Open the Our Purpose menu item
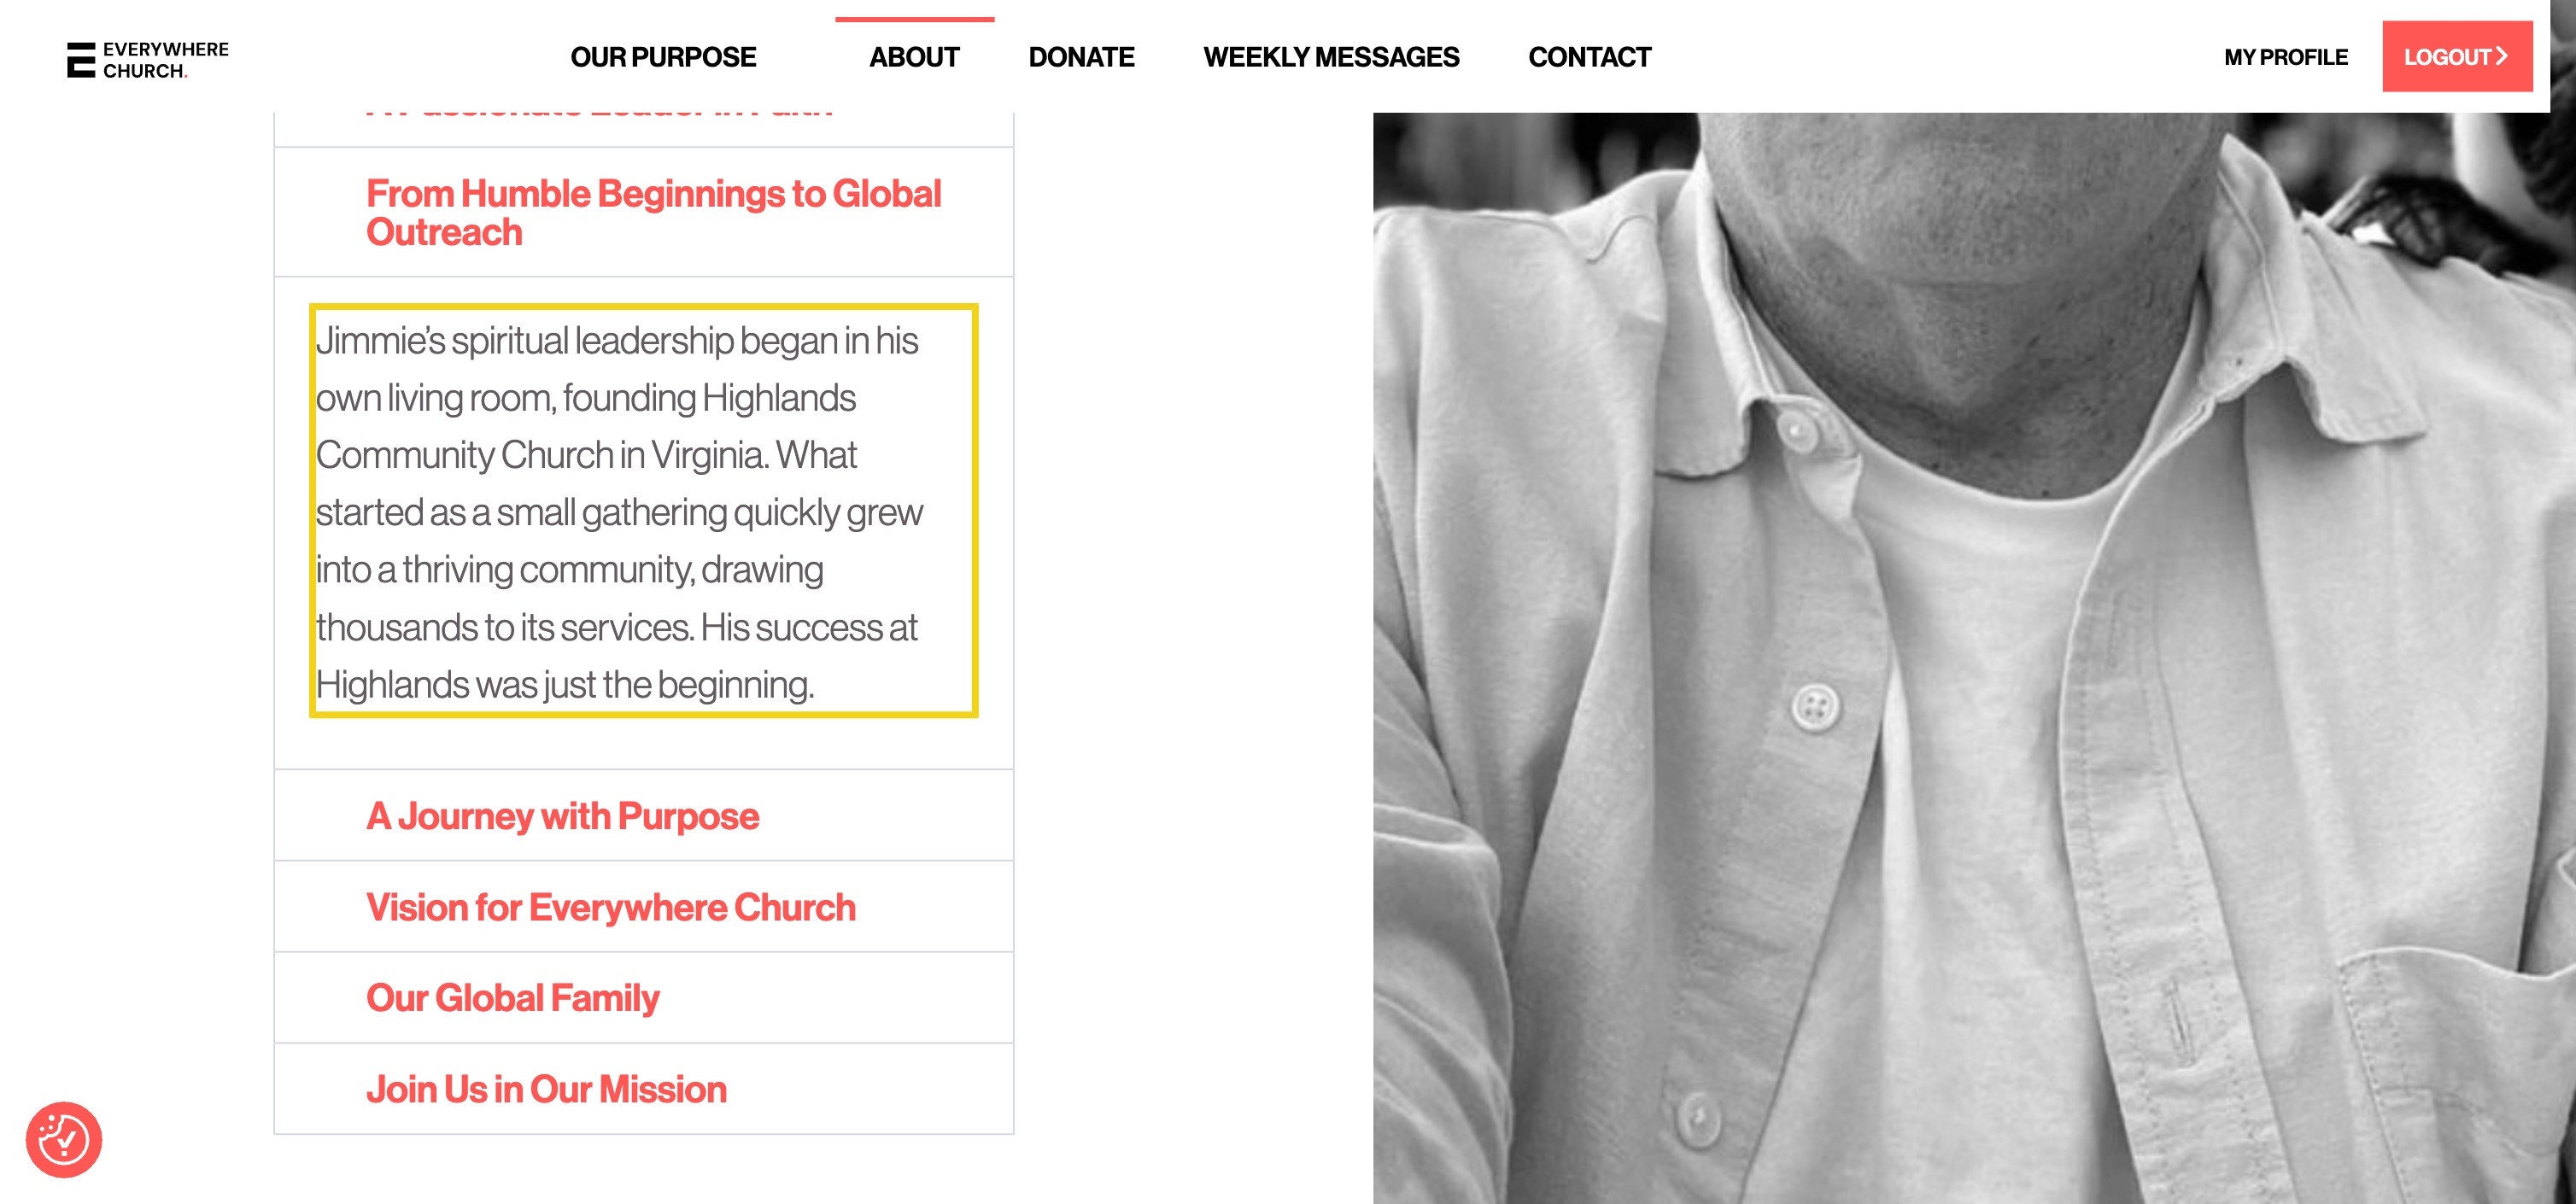This screenshot has height=1204, width=2576. coord(663,57)
